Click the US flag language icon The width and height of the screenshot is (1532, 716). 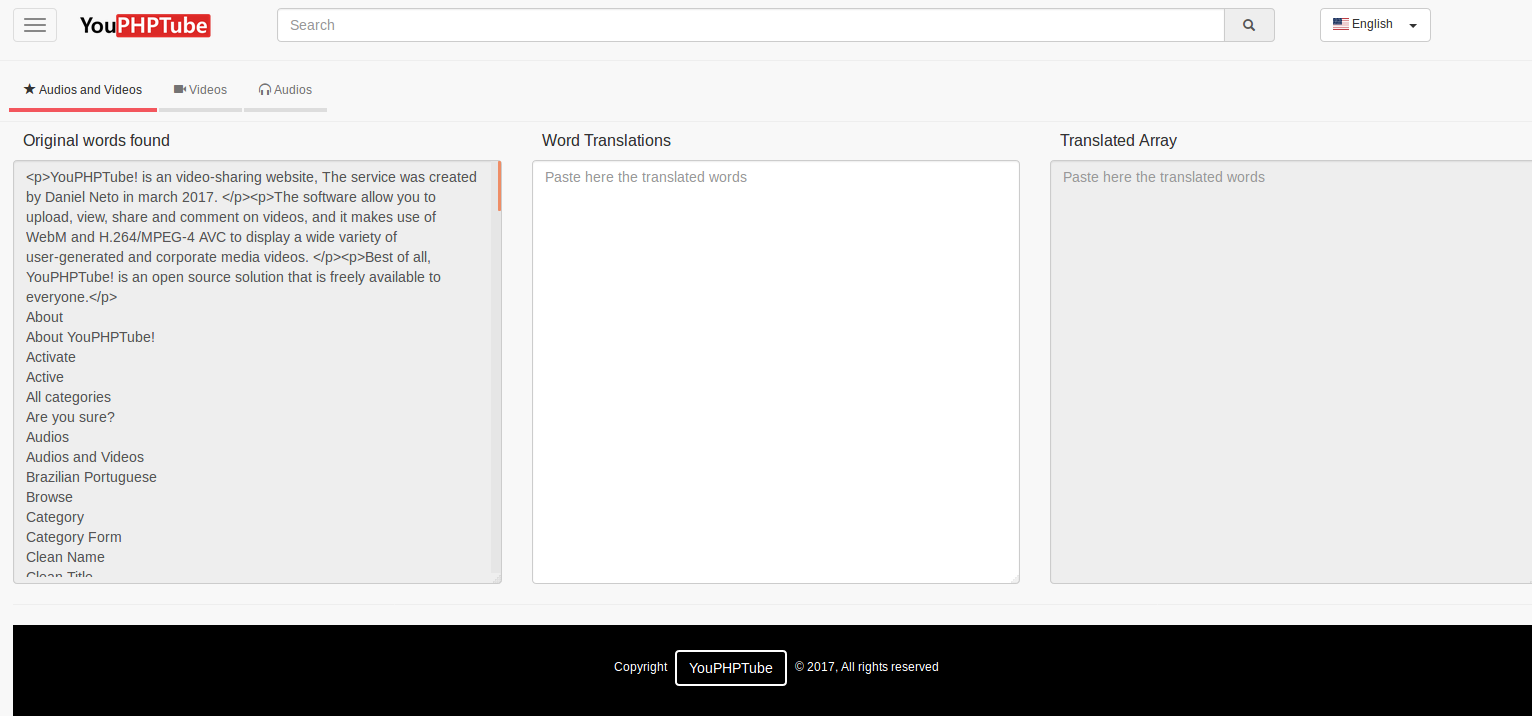tap(1341, 24)
